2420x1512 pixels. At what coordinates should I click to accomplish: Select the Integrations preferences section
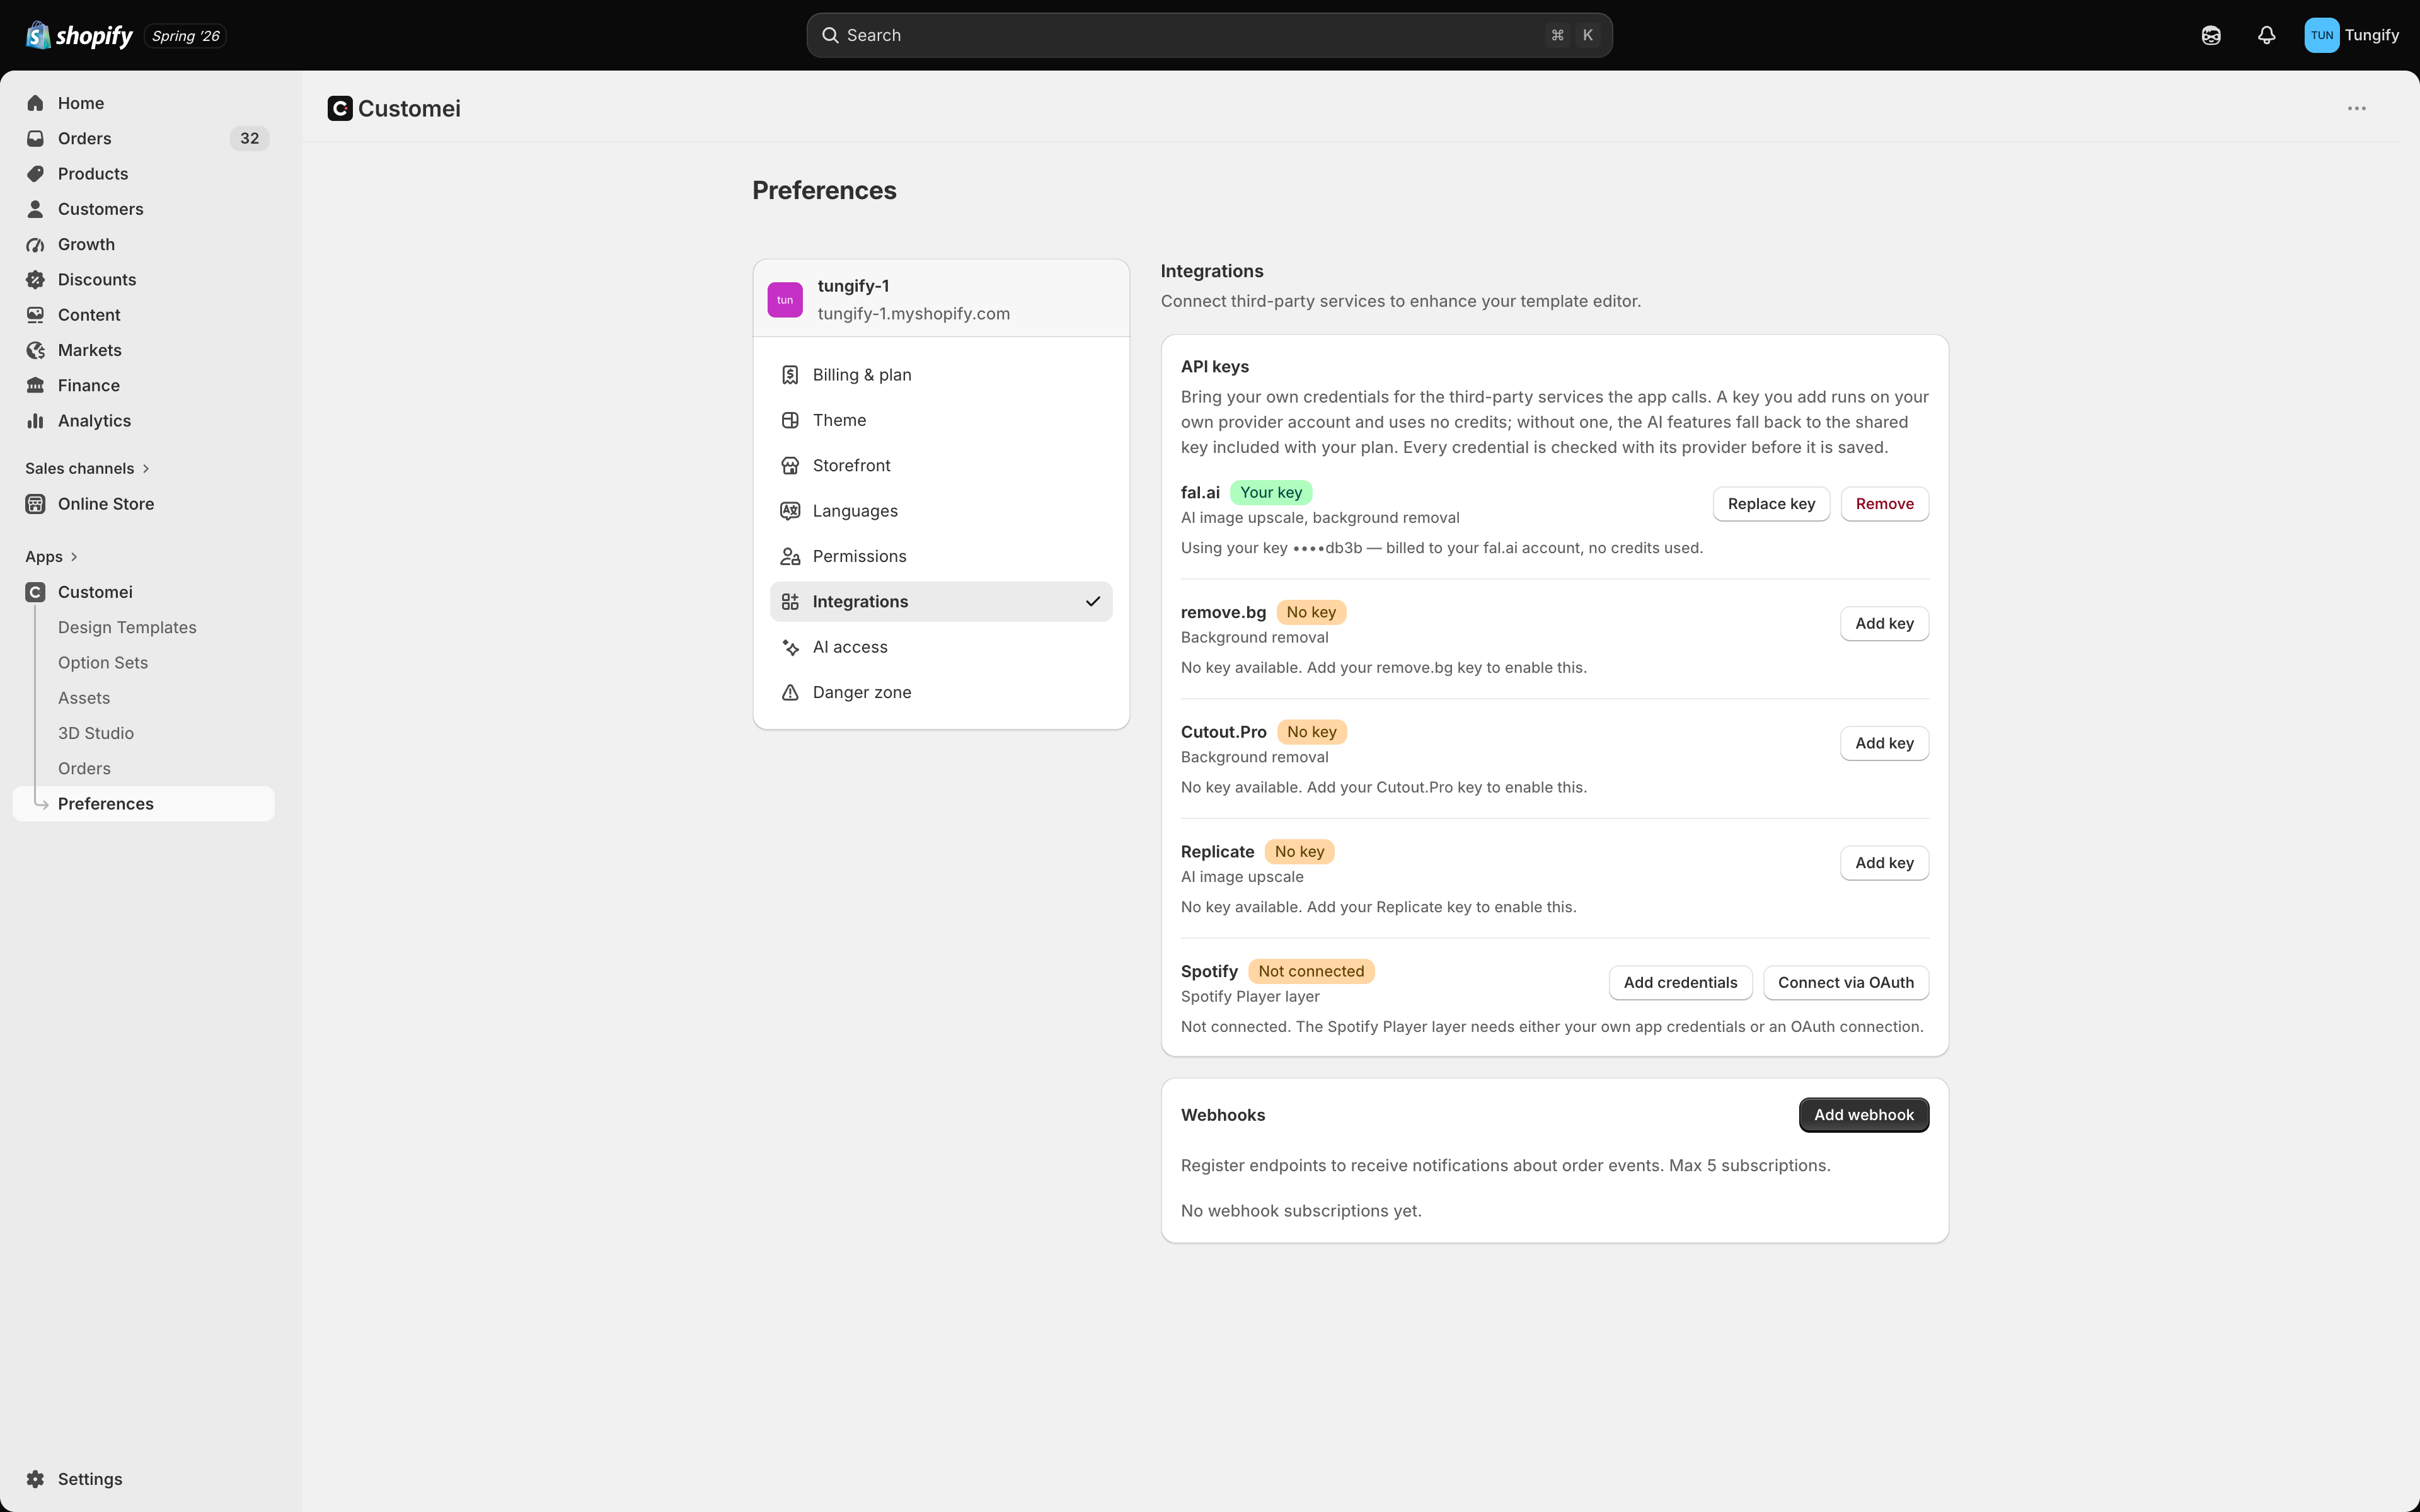click(x=941, y=602)
